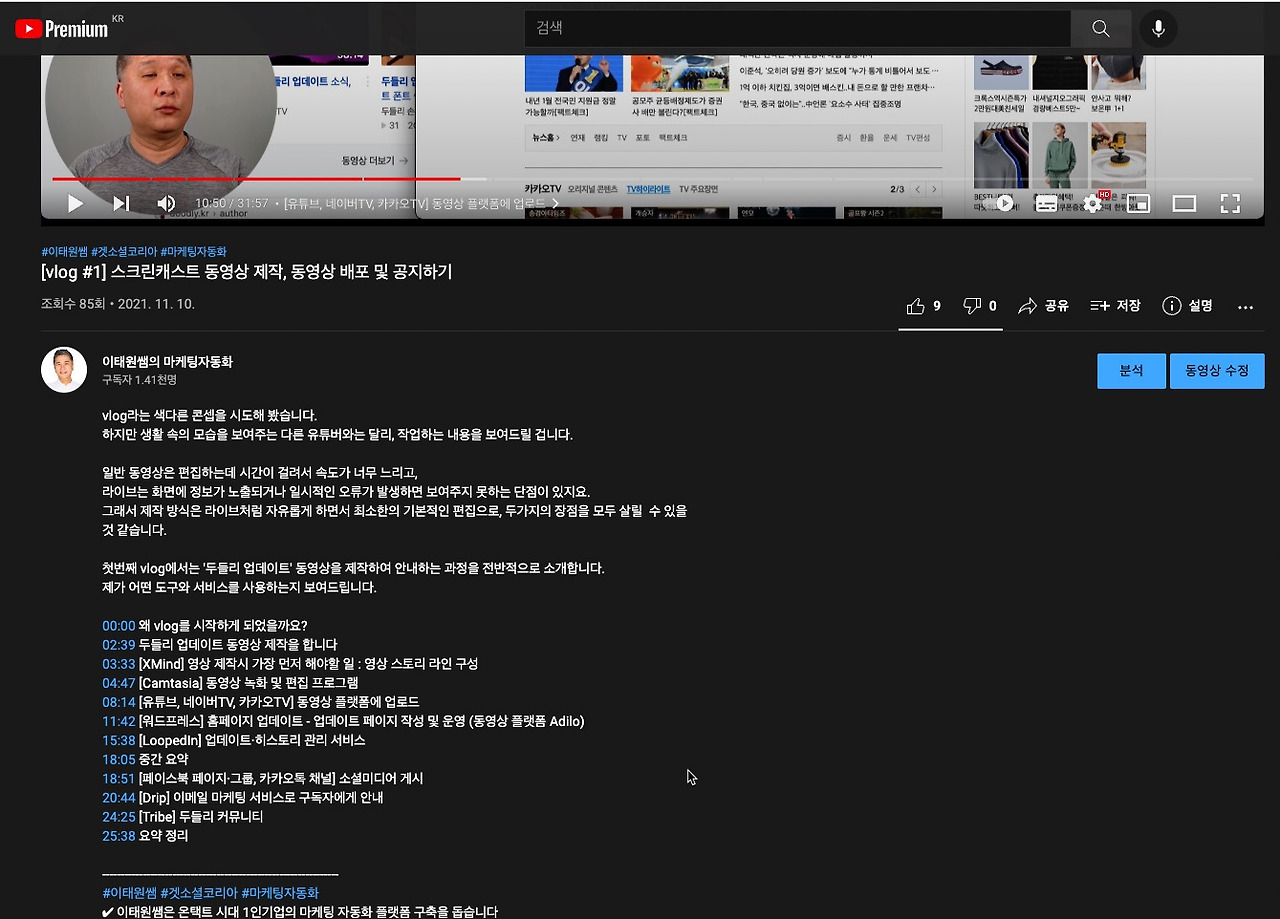The image size is (1280, 919).
Task: Click the #이태원쌤 hashtag in the description
Action: pos(129,893)
